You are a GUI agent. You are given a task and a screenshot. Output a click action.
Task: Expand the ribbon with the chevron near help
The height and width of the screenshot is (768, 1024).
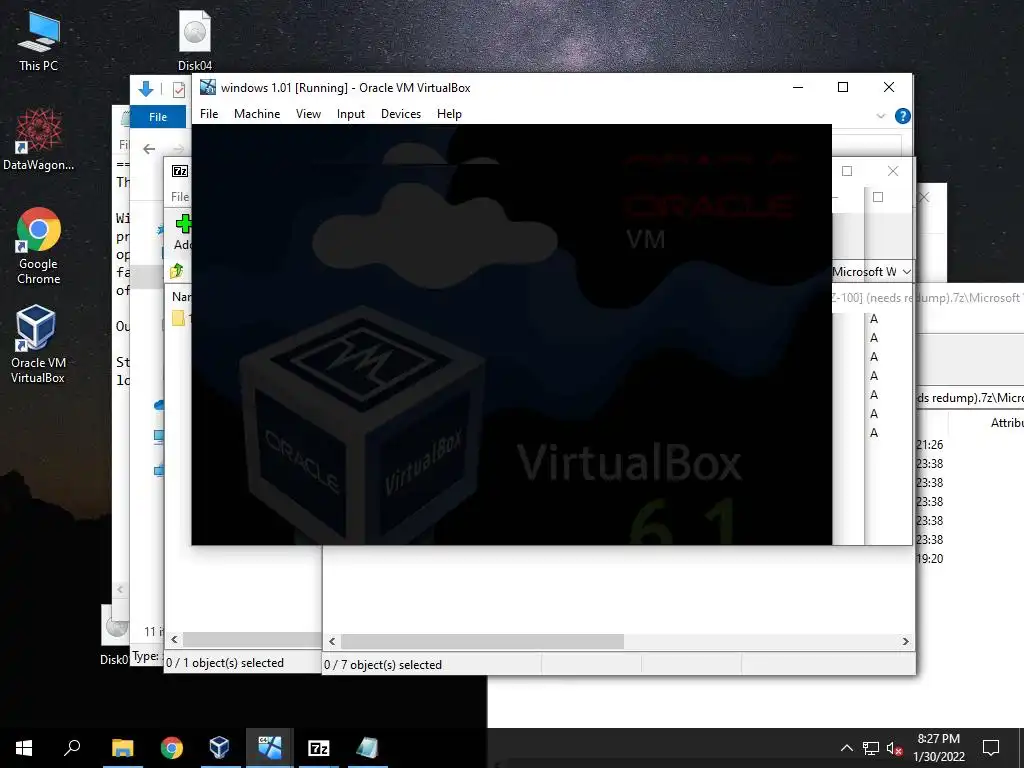880,116
